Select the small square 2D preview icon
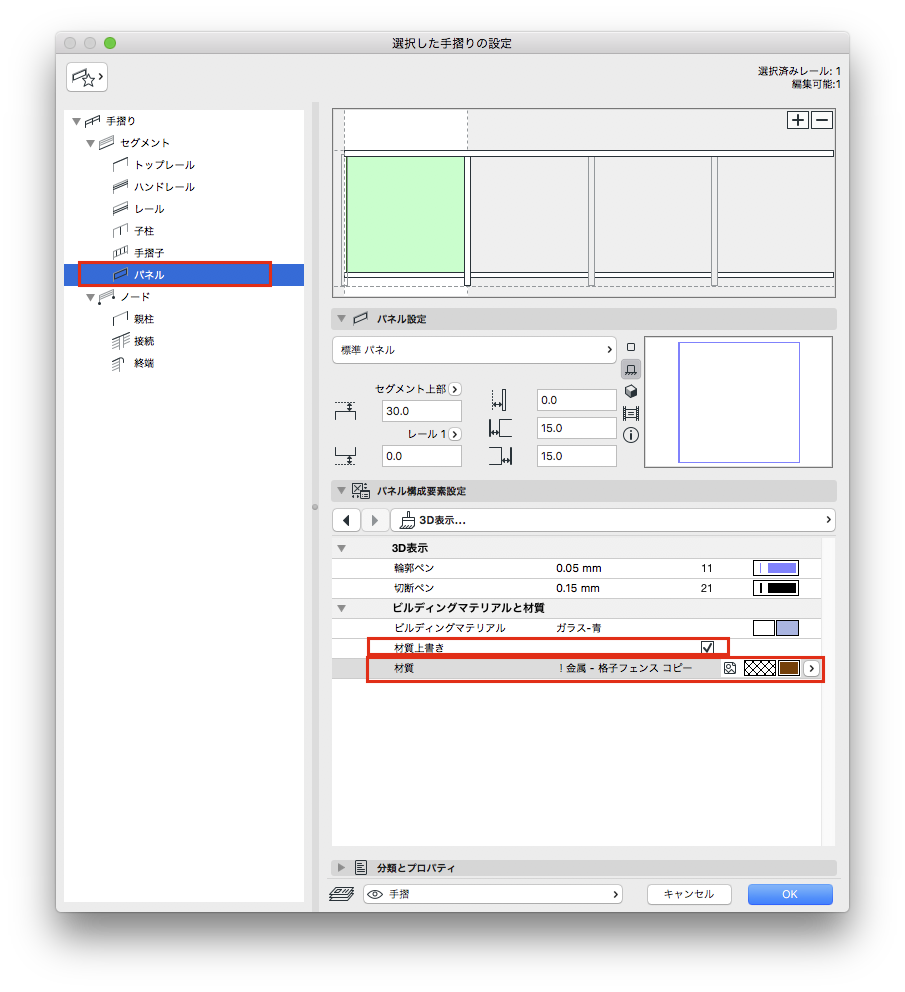905x992 pixels. (x=631, y=347)
